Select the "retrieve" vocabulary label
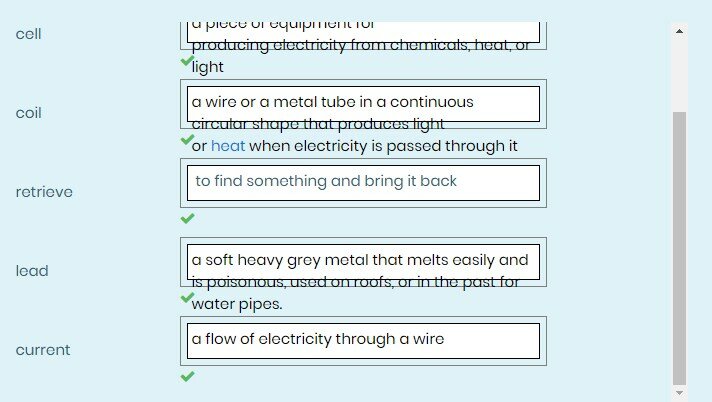This screenshot has height=402, width=712. (x=44, y=192)
